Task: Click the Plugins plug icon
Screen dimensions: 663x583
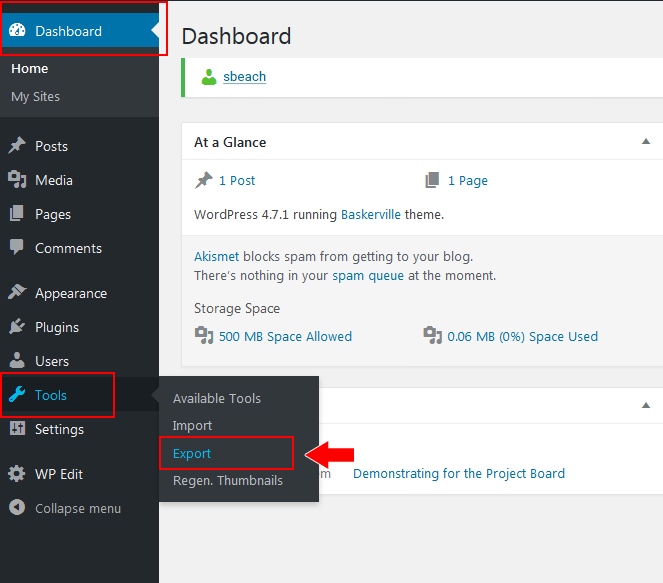Action: pos(17,326)
